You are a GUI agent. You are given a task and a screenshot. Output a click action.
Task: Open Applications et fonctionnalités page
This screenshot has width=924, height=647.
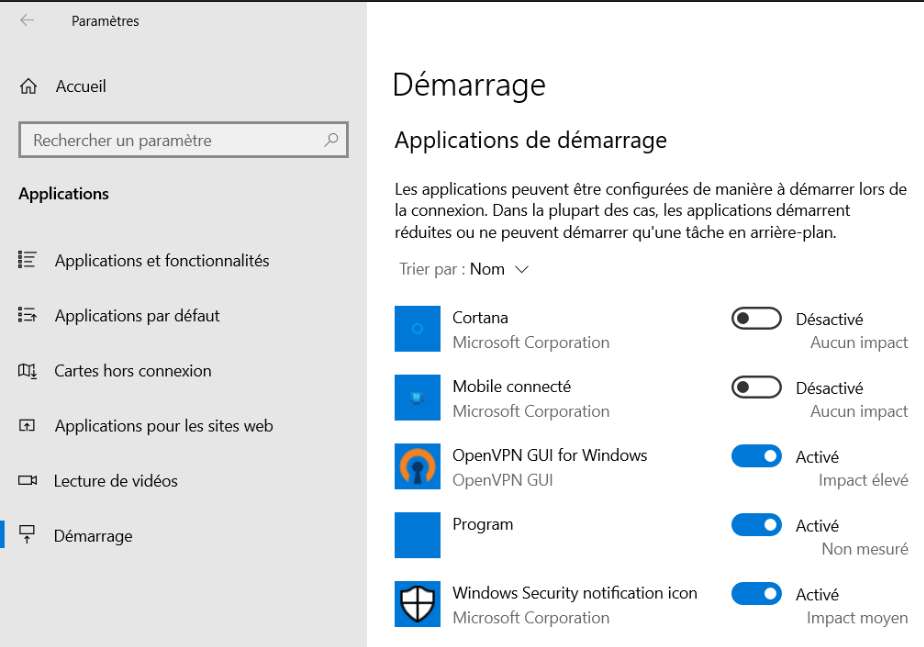coord(162,260)
